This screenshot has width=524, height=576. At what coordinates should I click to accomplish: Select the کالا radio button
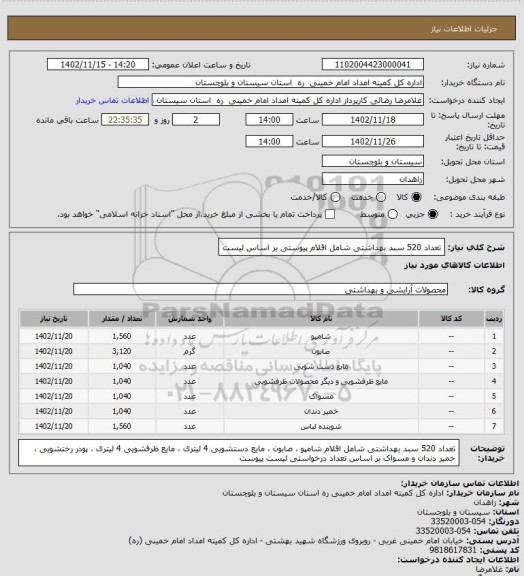[416, 197]
